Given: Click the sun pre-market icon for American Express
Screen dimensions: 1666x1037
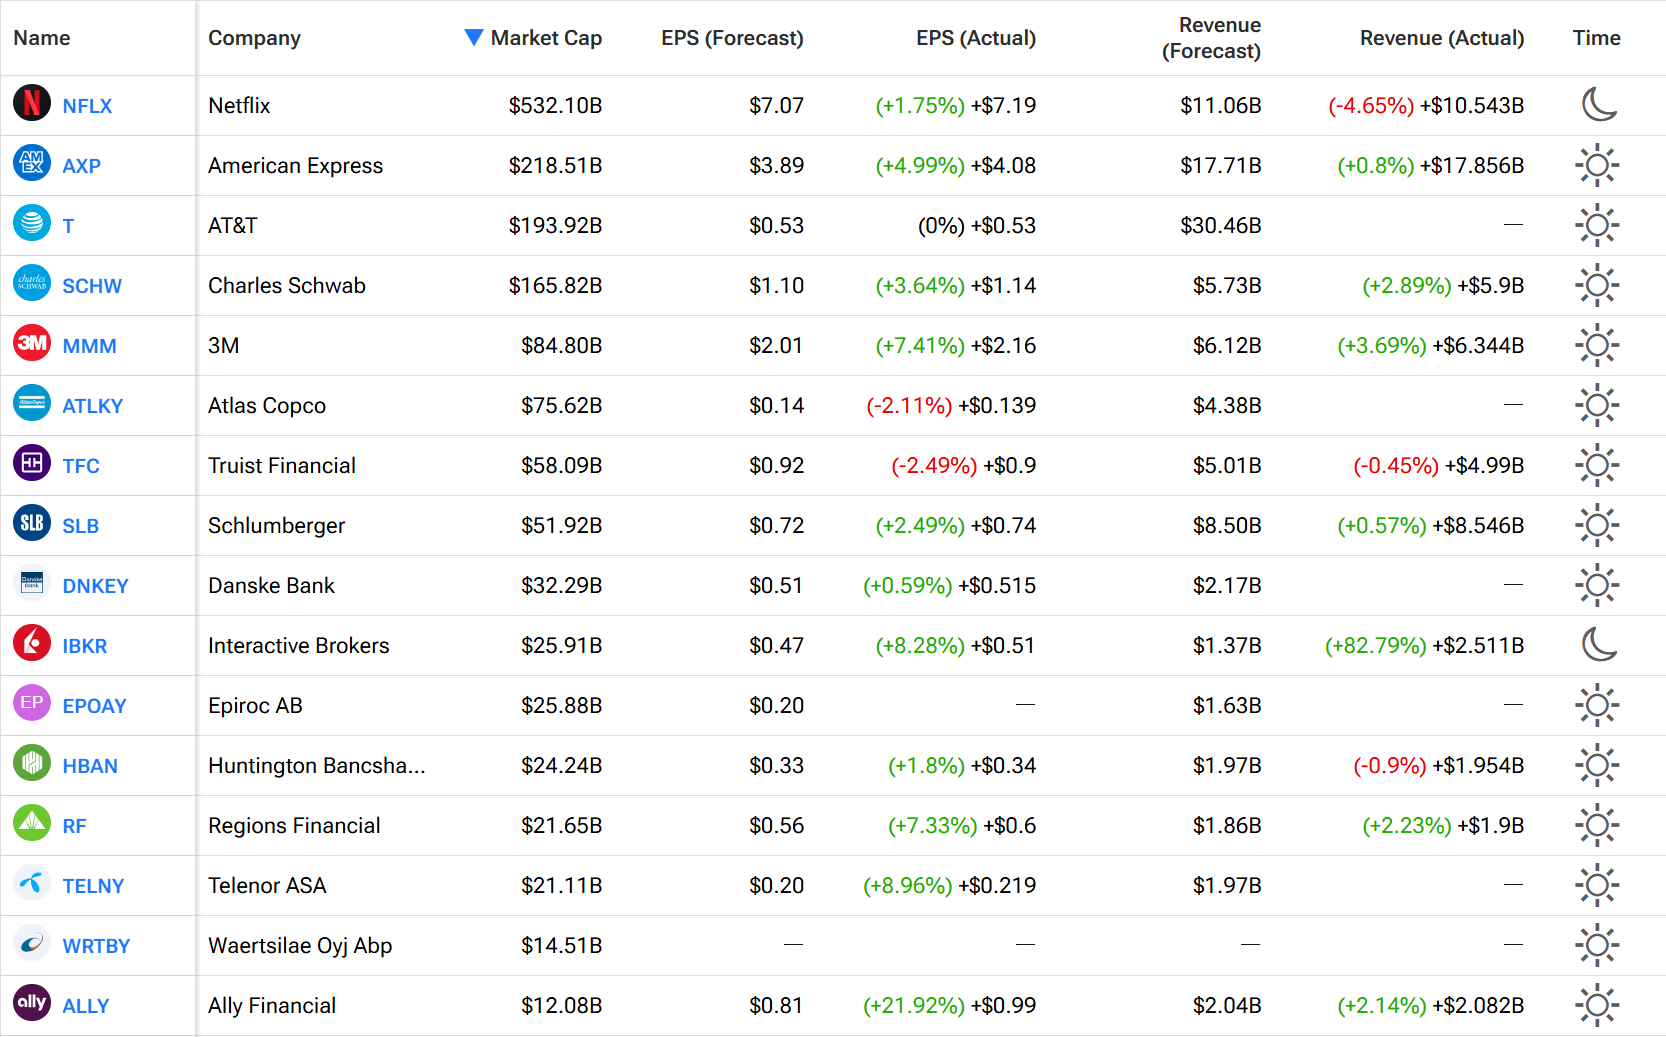Looking at the screenshot, I should [x=1597, y=165].
